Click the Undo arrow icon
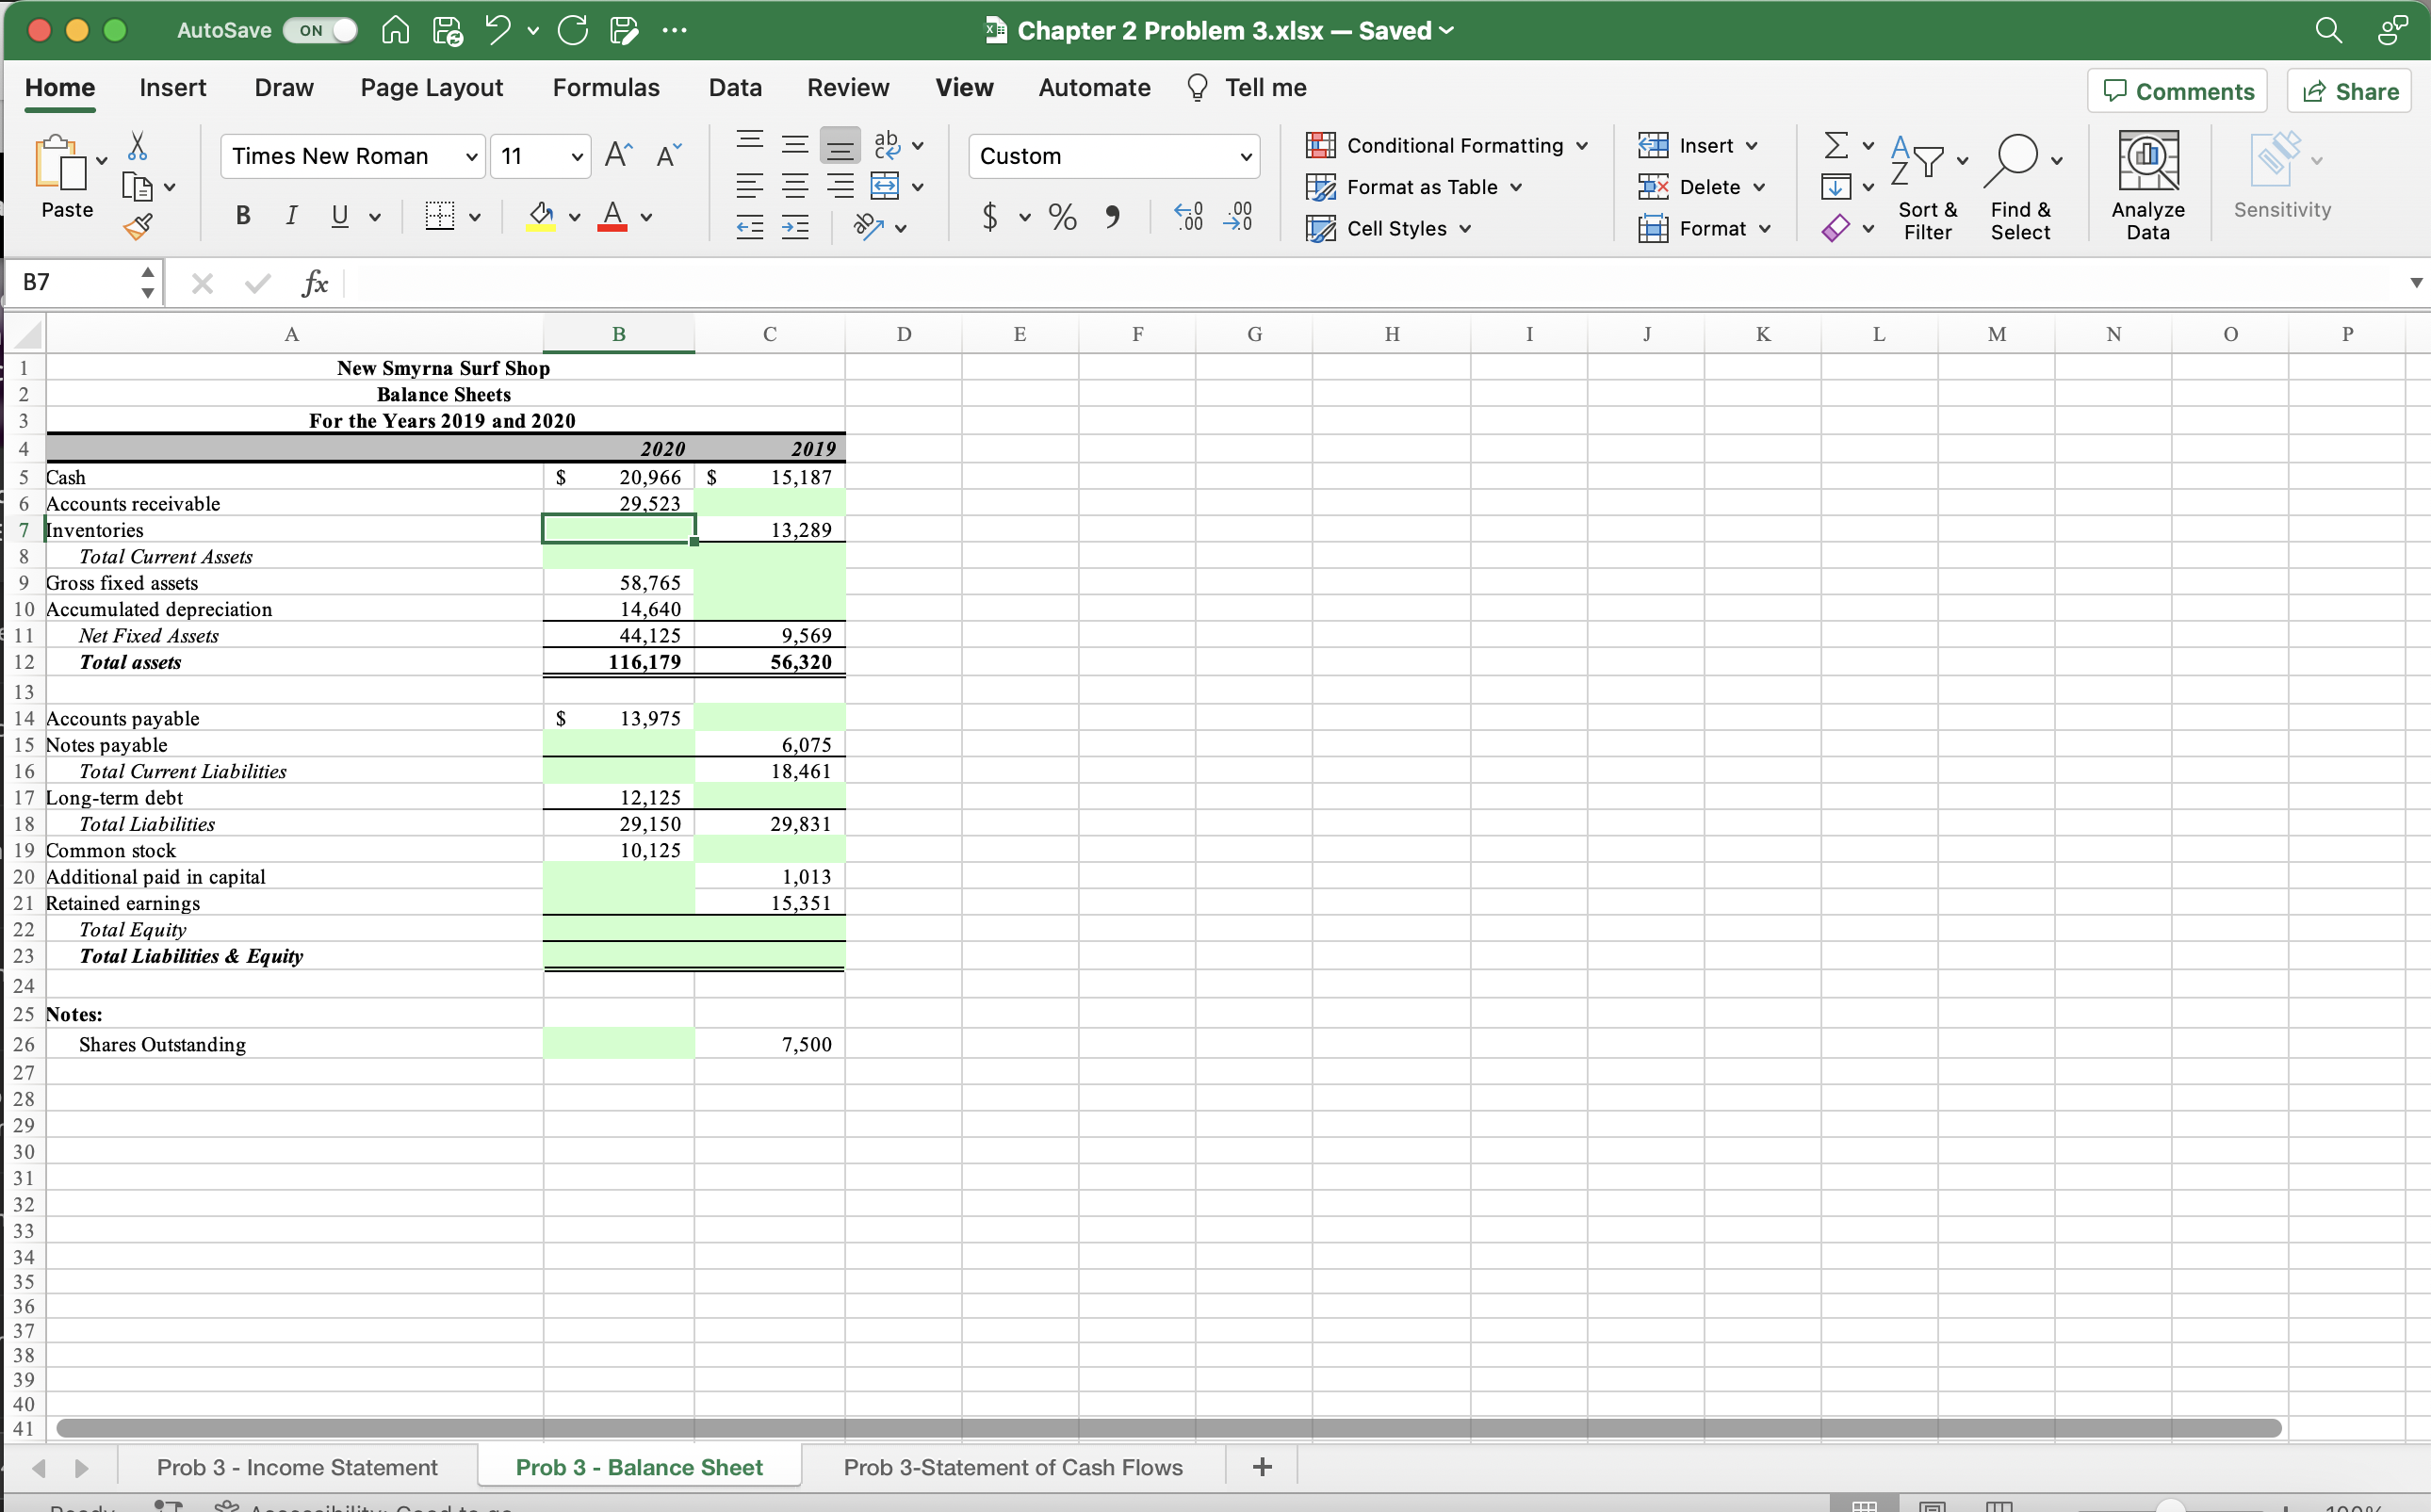 click(498, 30)
